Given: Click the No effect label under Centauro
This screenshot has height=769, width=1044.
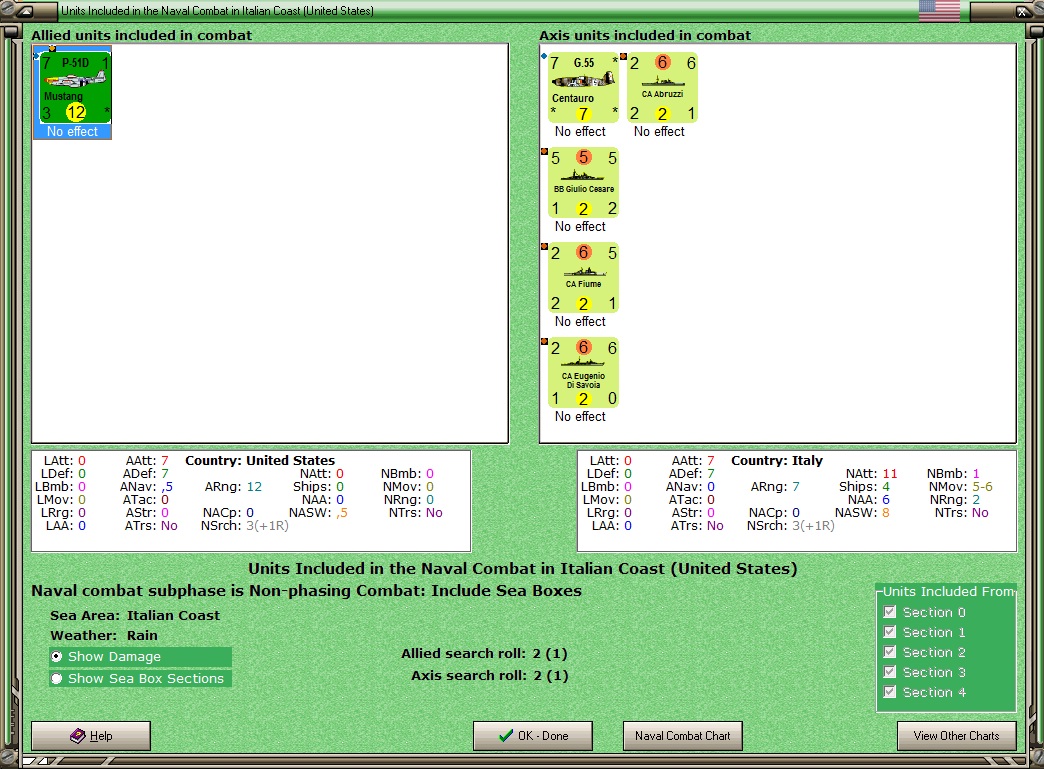Looking at the screenshot, I should pyautogui.click(x=580, y=132).
